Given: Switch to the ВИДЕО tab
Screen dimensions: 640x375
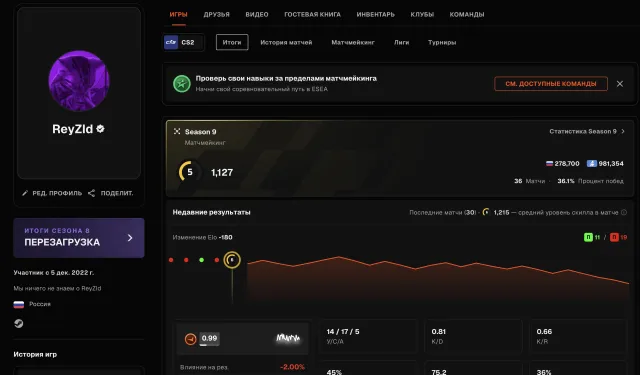Looking at the screenshot, I should coord(257,14).
